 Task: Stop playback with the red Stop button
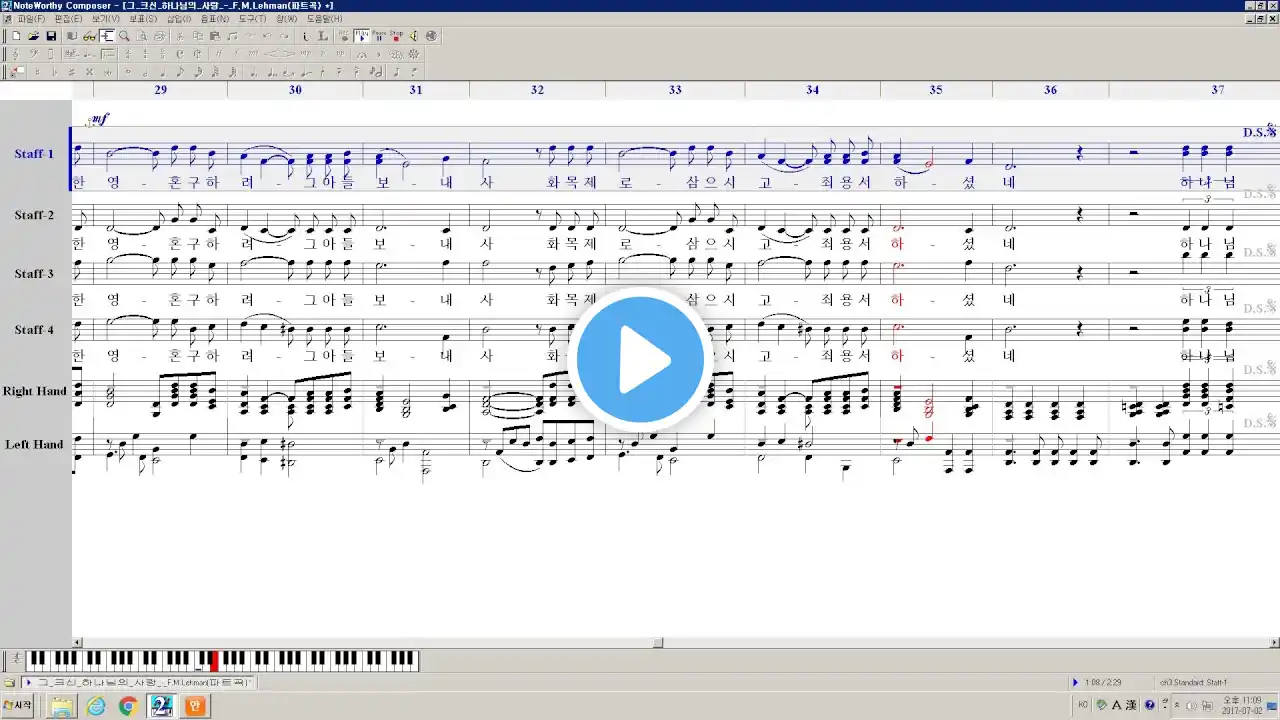tap(396, 36)
